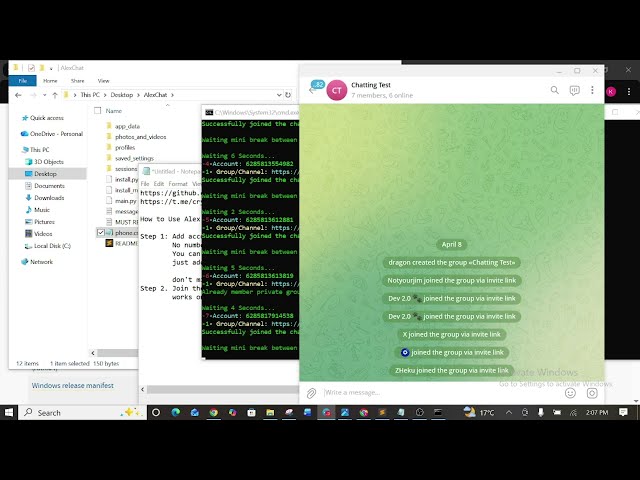Image resolution: width=640 pixels, height=480 pixels.
Task: Click the Explorer horizontal scrollbar left arrow
Action: click(93, 353)
